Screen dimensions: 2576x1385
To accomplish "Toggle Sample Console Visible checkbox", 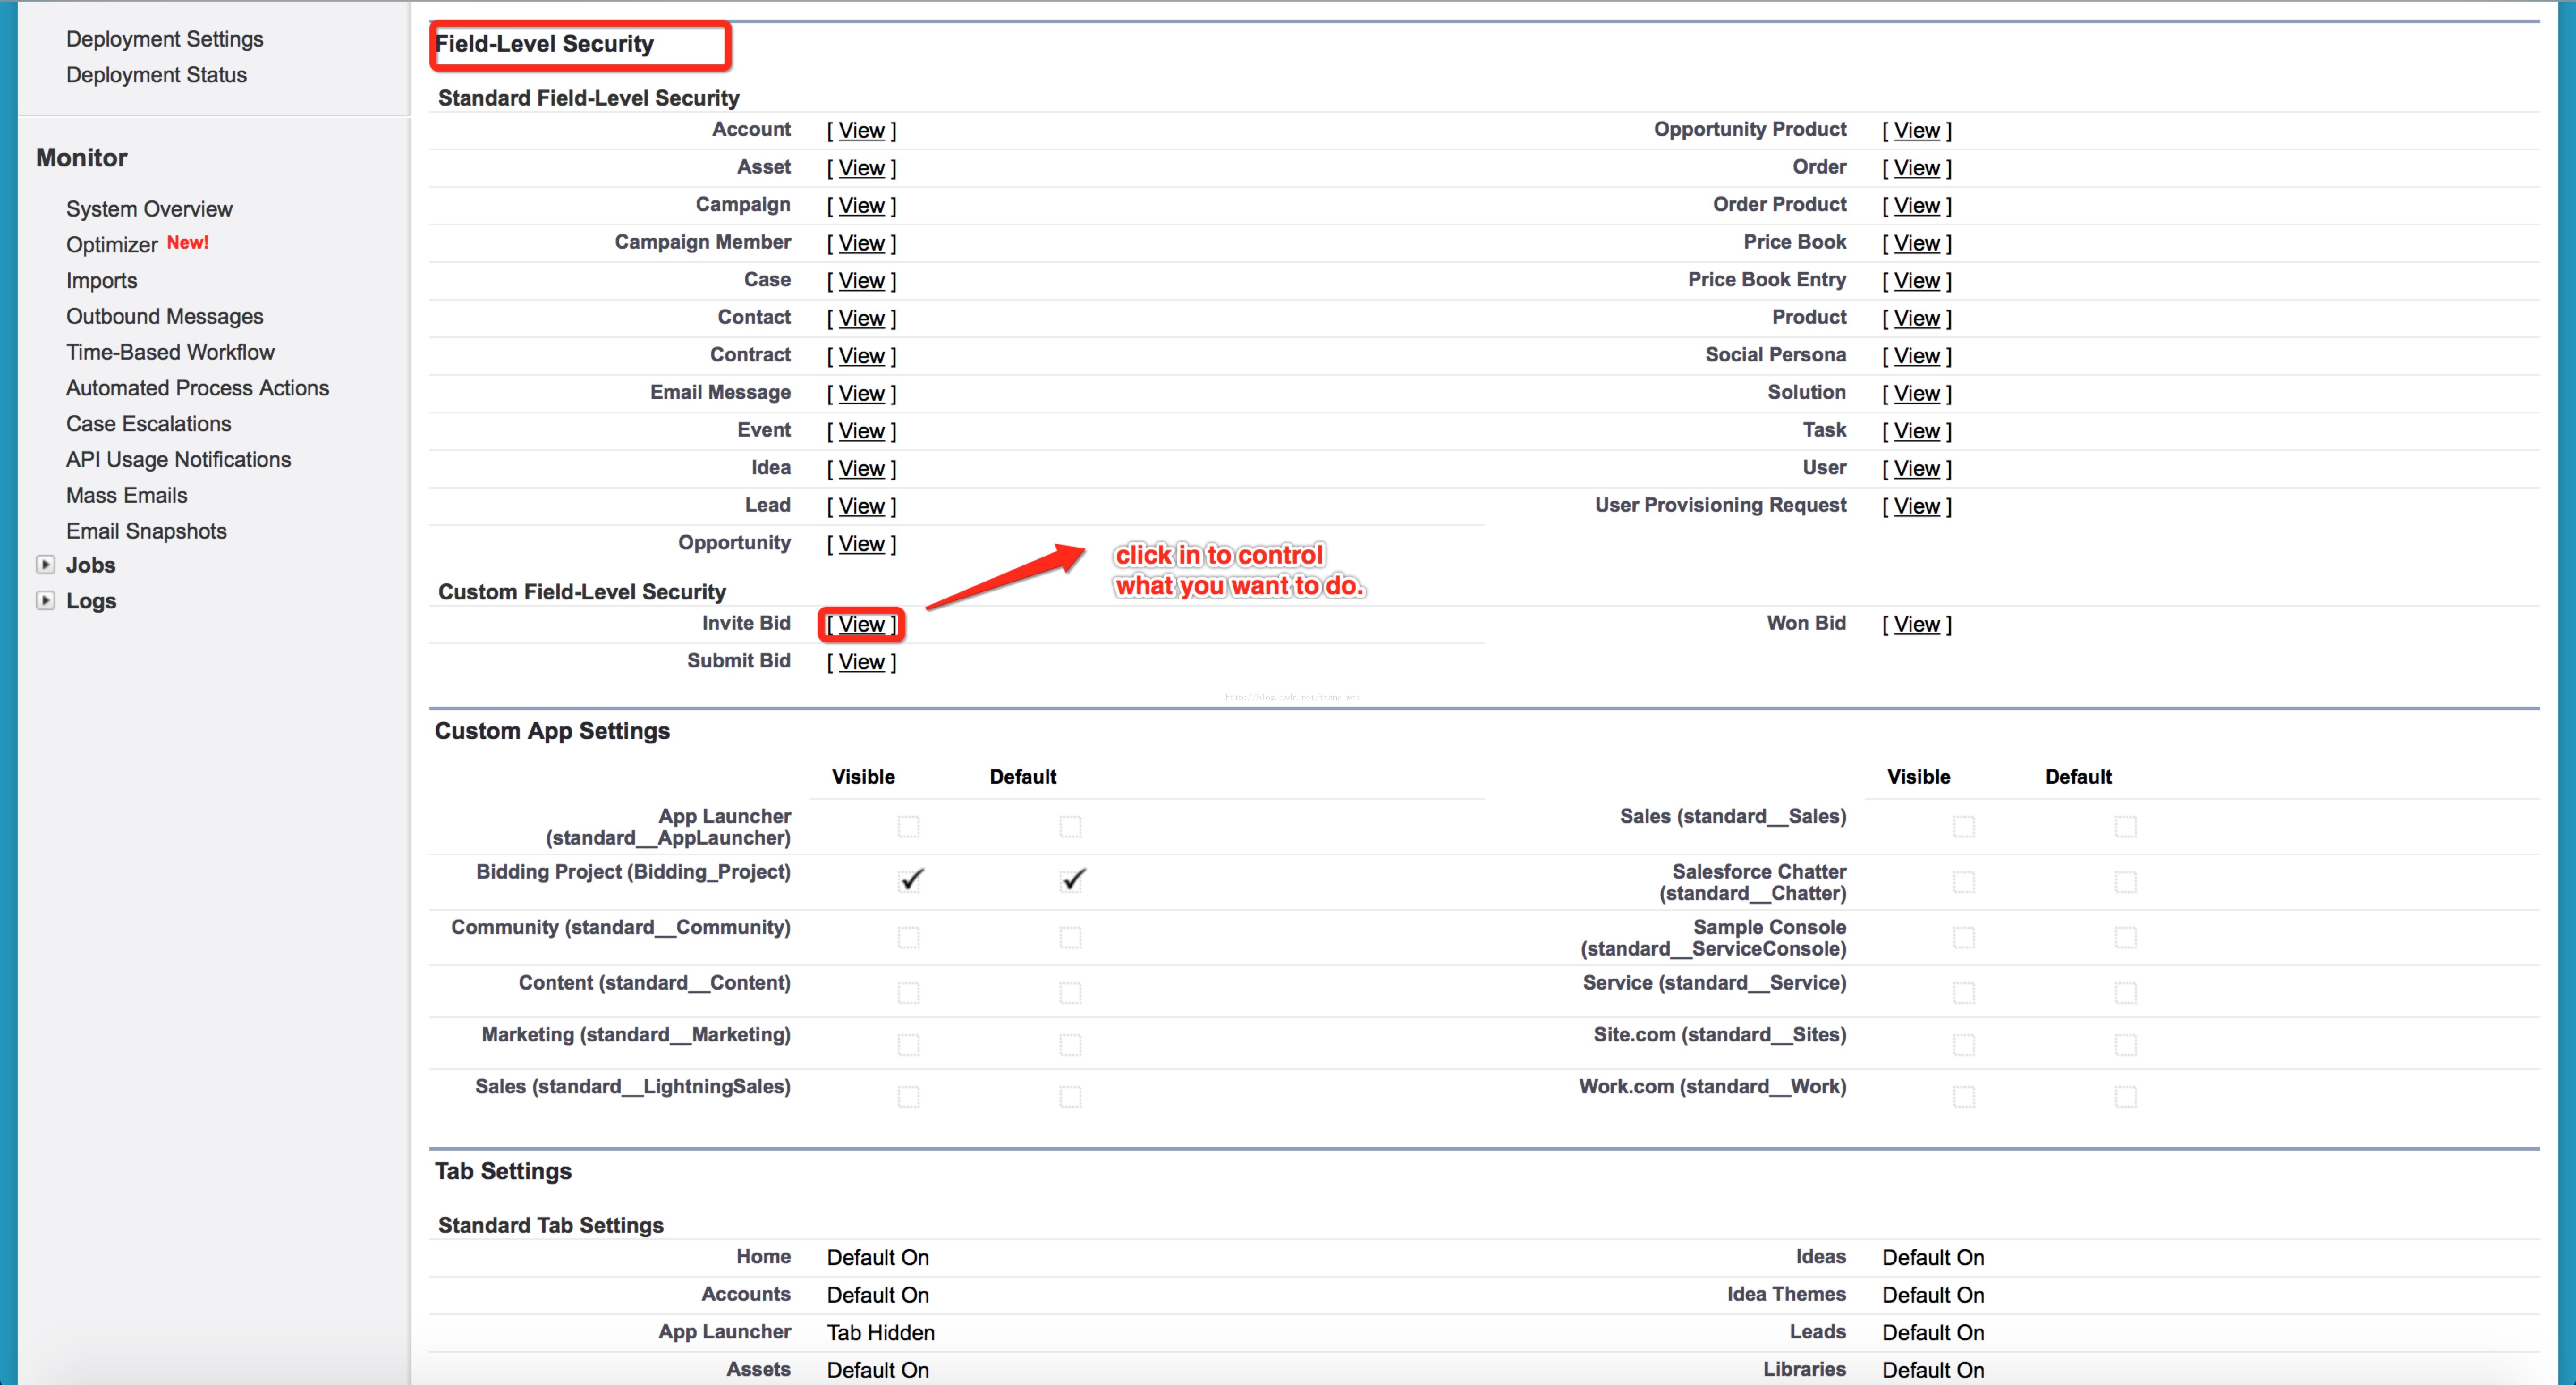I will pos(1964,938).
